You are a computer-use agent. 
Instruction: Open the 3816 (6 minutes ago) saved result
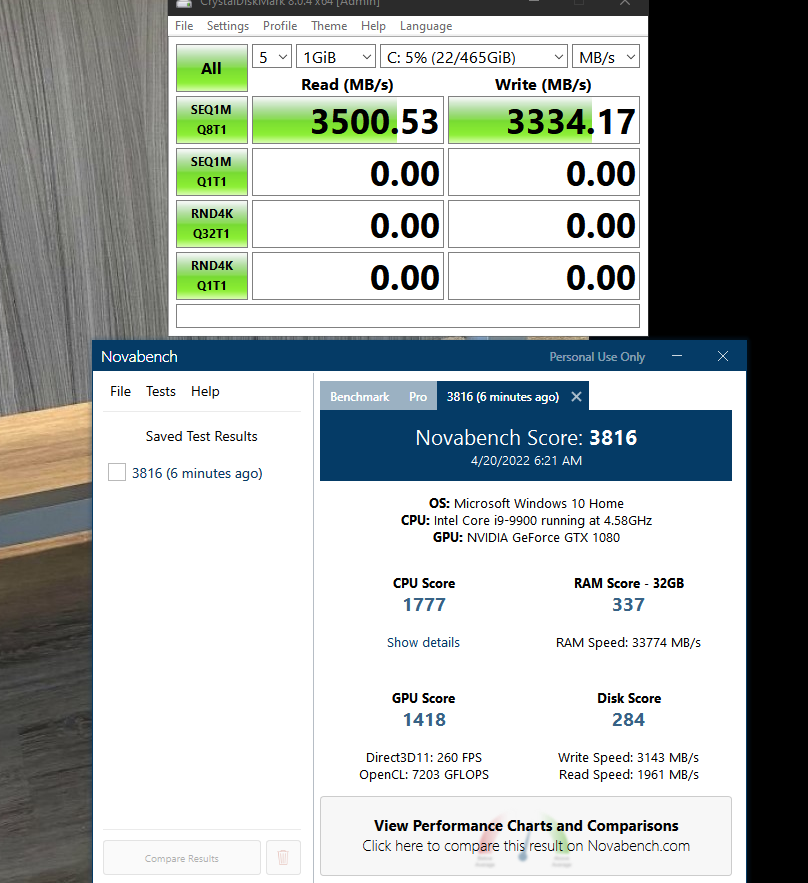[197, 473]
